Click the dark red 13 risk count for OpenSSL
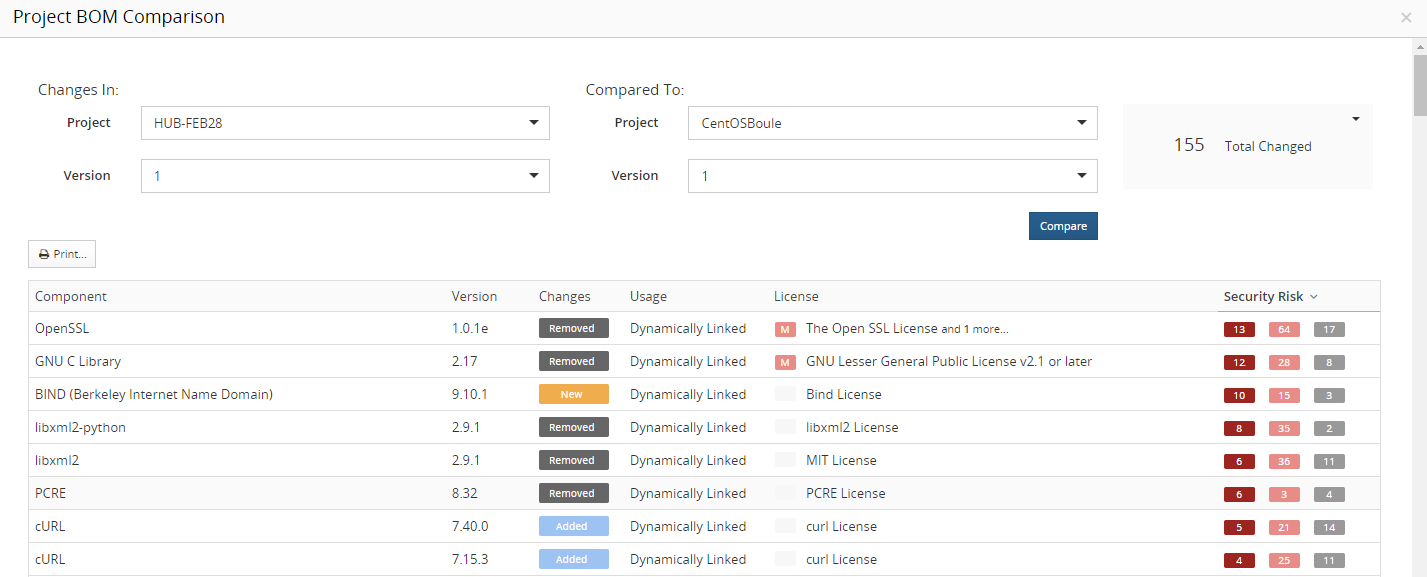 point(1239,330)
